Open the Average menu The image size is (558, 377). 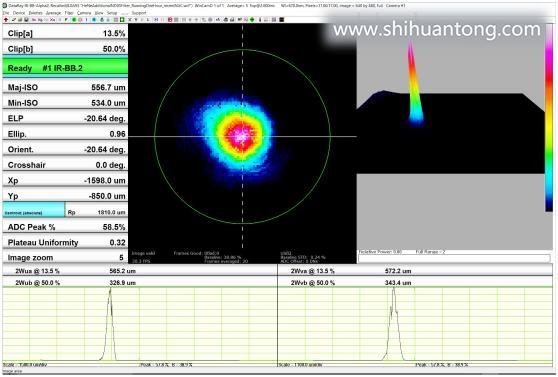pos(53,13)
